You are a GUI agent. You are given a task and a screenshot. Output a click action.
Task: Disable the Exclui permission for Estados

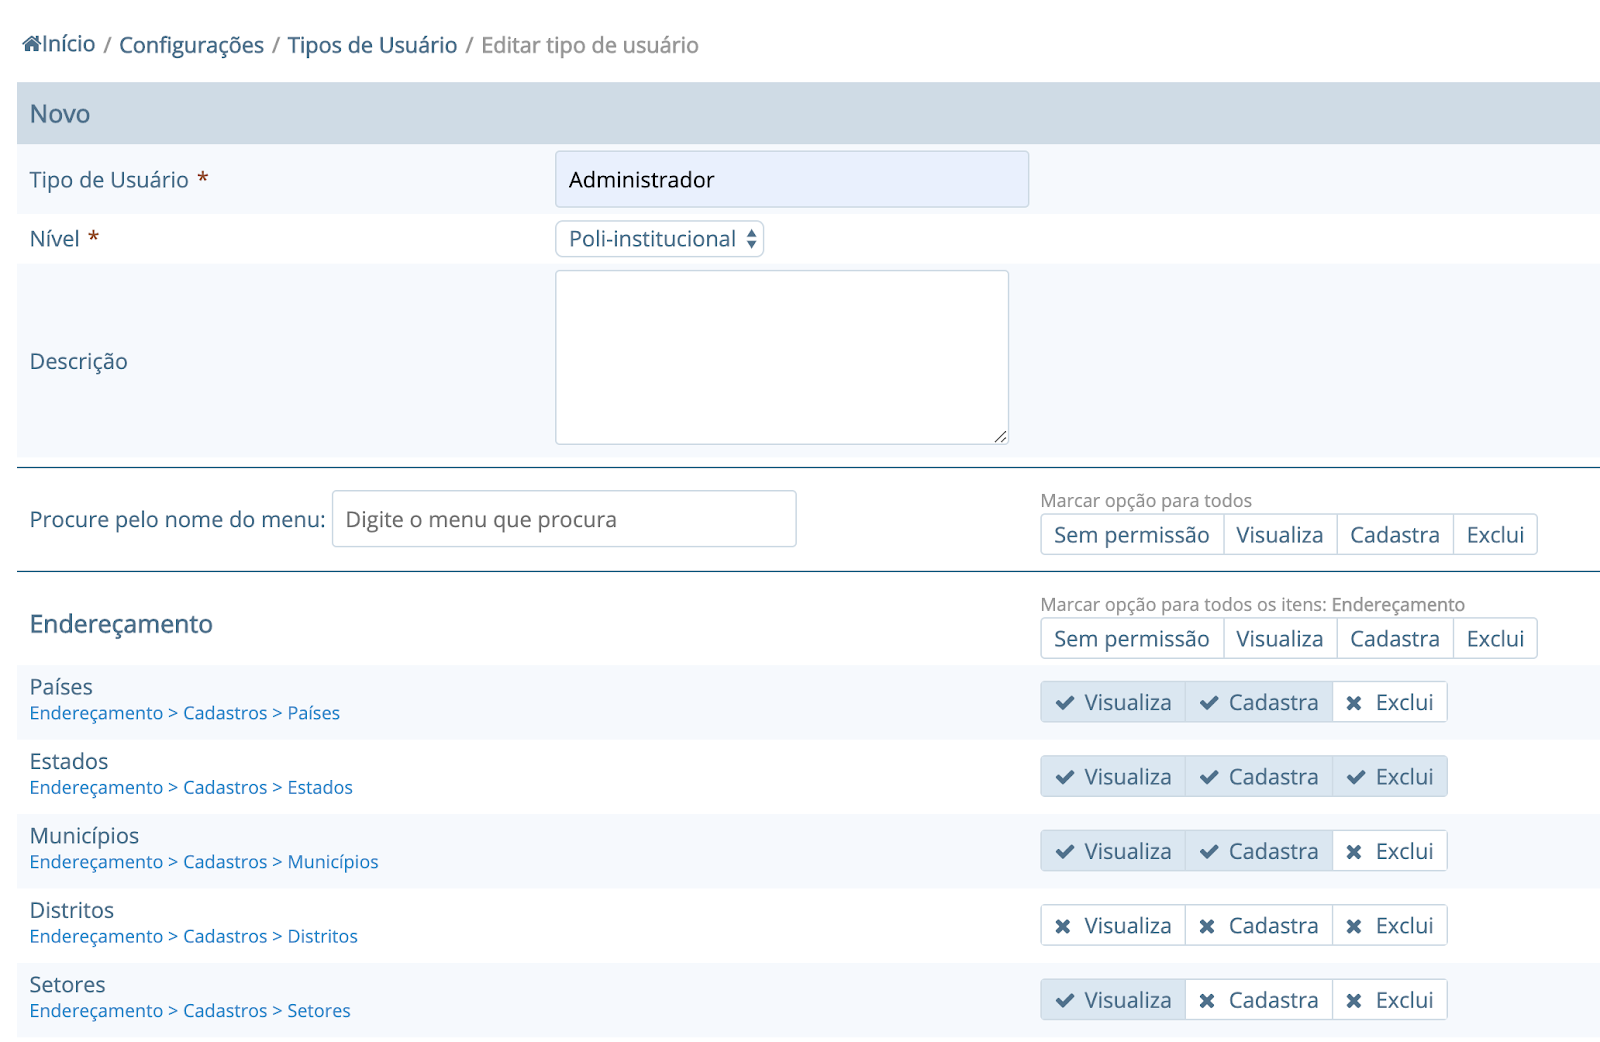(x=1389, y=777)
